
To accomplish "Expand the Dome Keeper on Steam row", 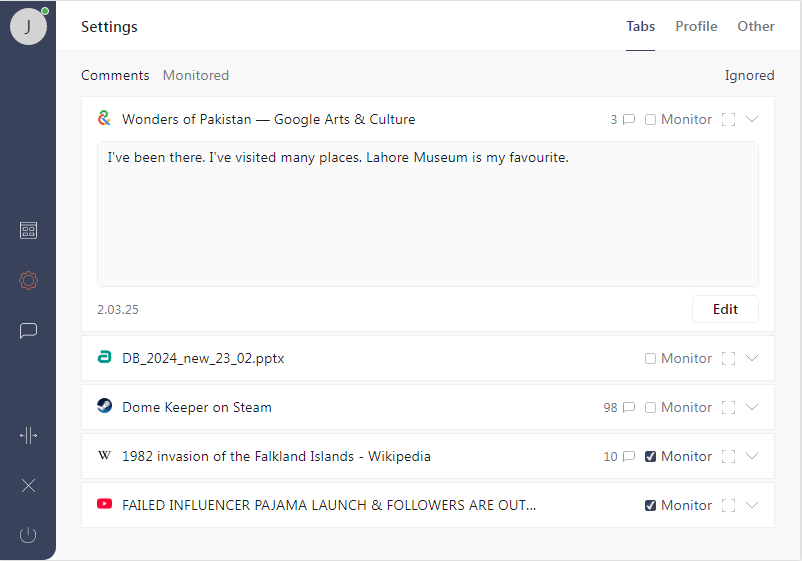I will (x=753, y=407).
